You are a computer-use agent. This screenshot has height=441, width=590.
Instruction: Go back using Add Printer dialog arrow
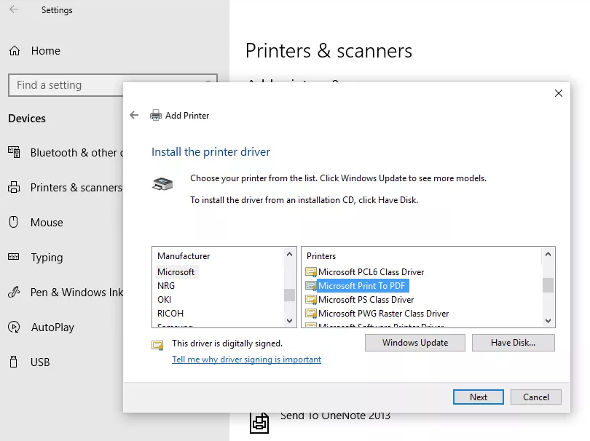(134, 115)
